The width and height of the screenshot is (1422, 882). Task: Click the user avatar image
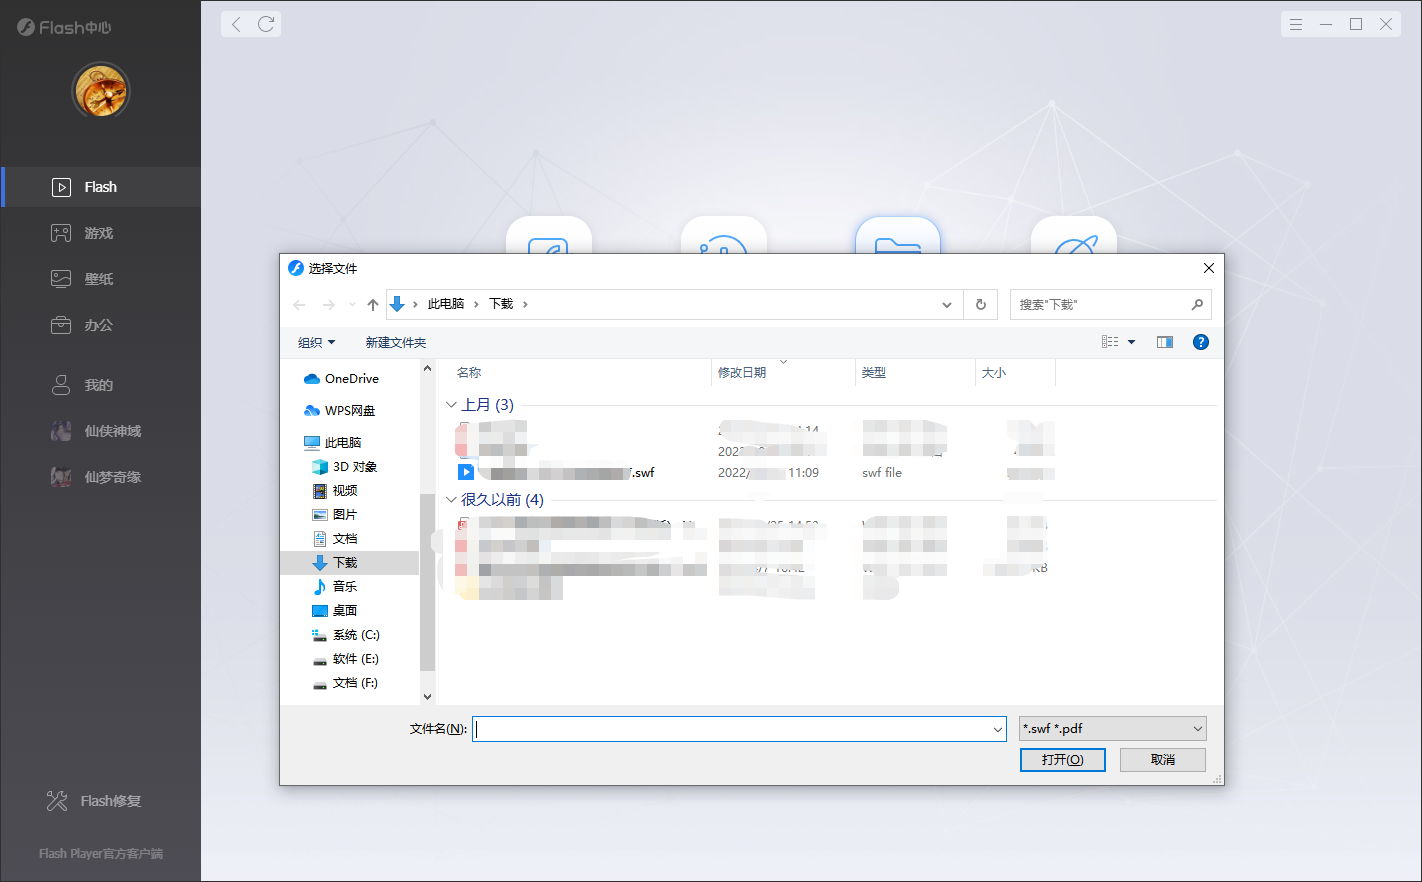(100, 90)
